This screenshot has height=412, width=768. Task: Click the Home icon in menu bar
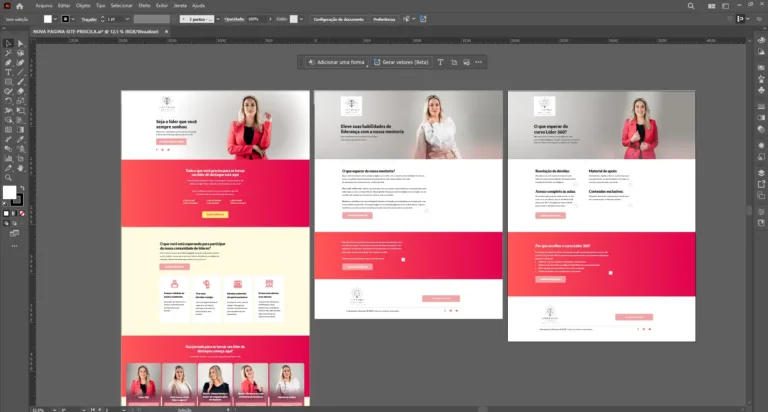click(20, 6)
